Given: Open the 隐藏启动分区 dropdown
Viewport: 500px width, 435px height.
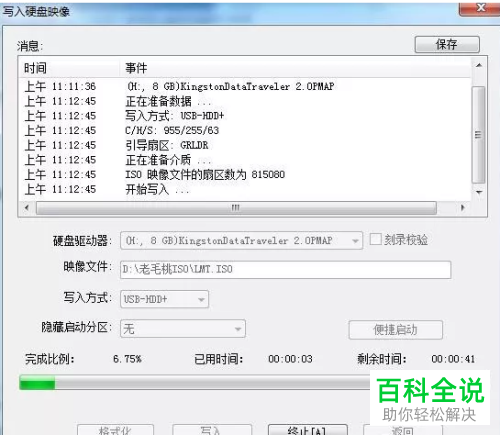Looking at the screenshot, I should coord(183,329).
